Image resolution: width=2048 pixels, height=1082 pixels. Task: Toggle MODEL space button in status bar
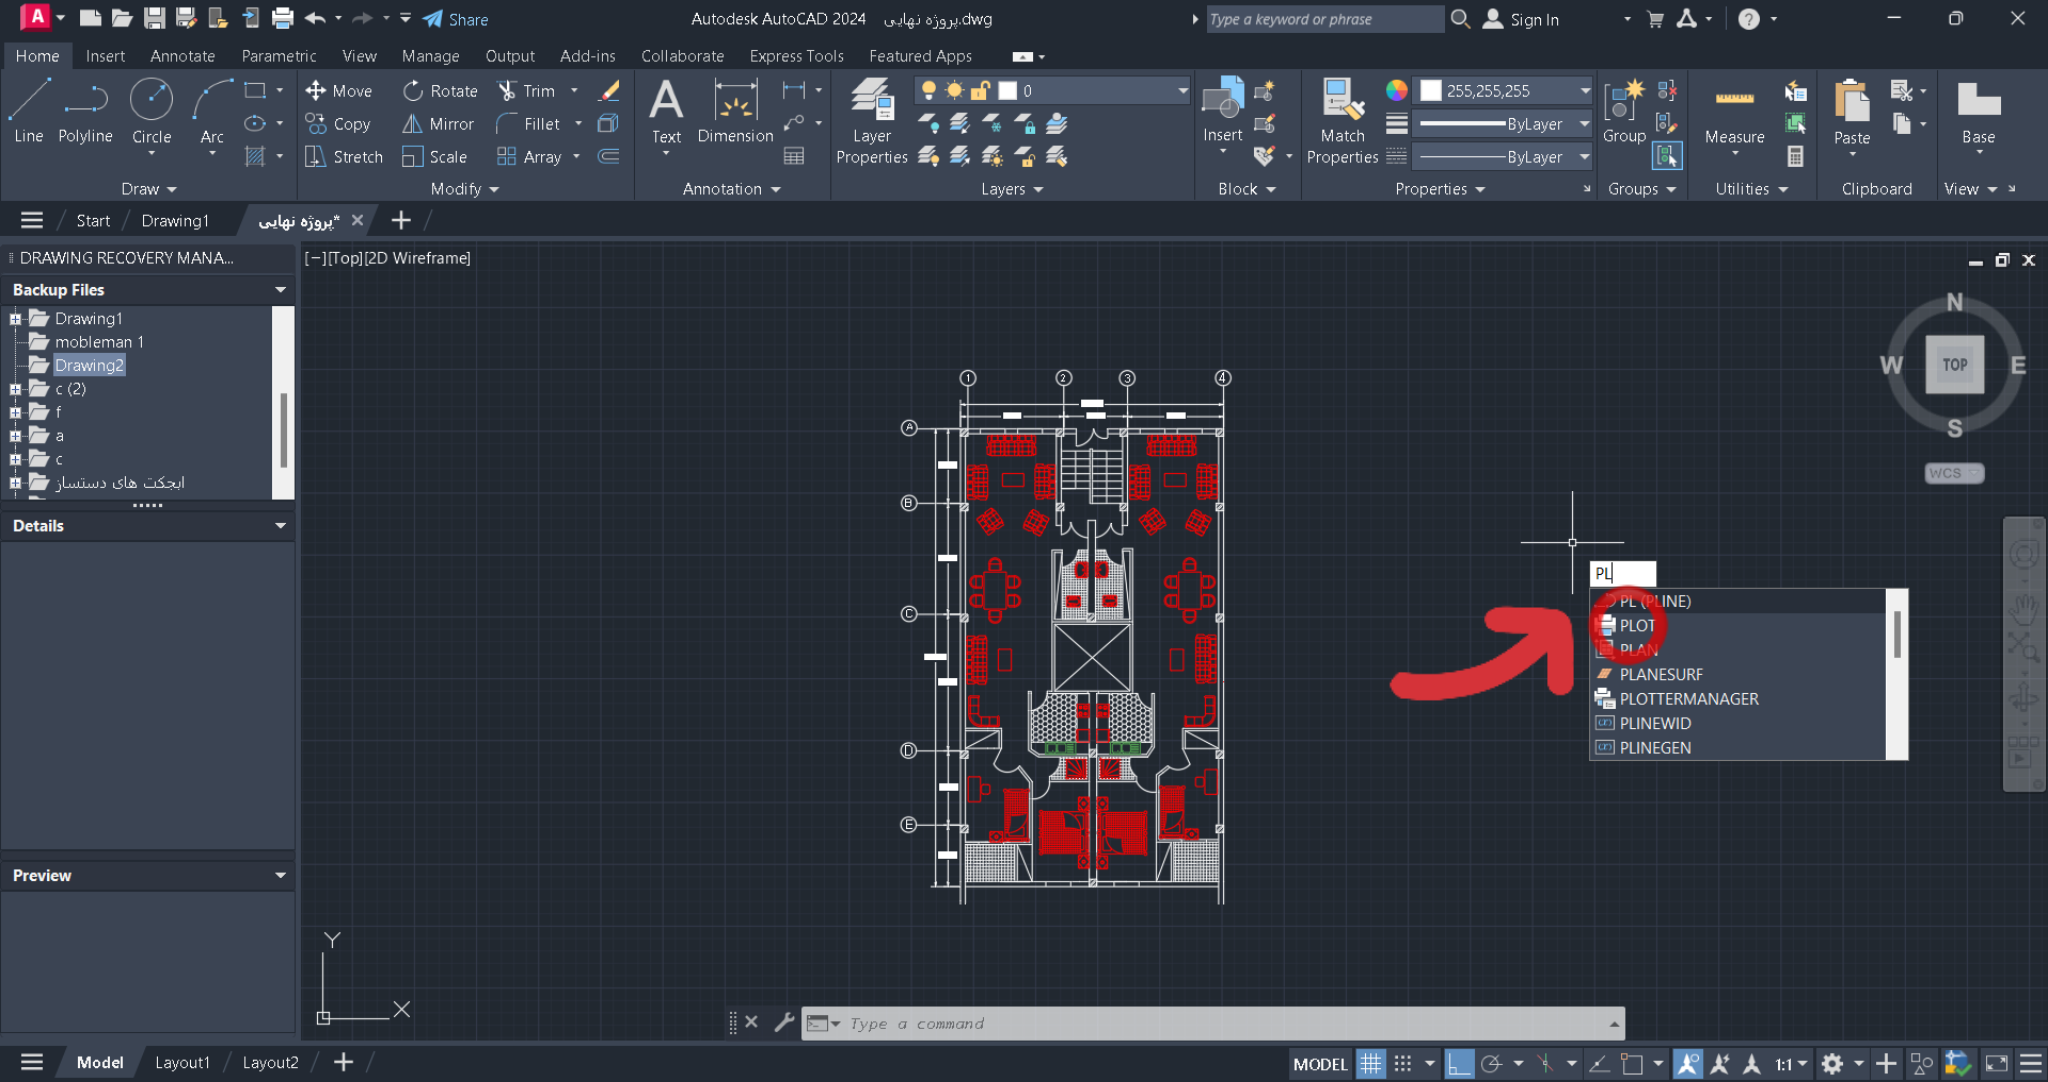point(1320,1063)
